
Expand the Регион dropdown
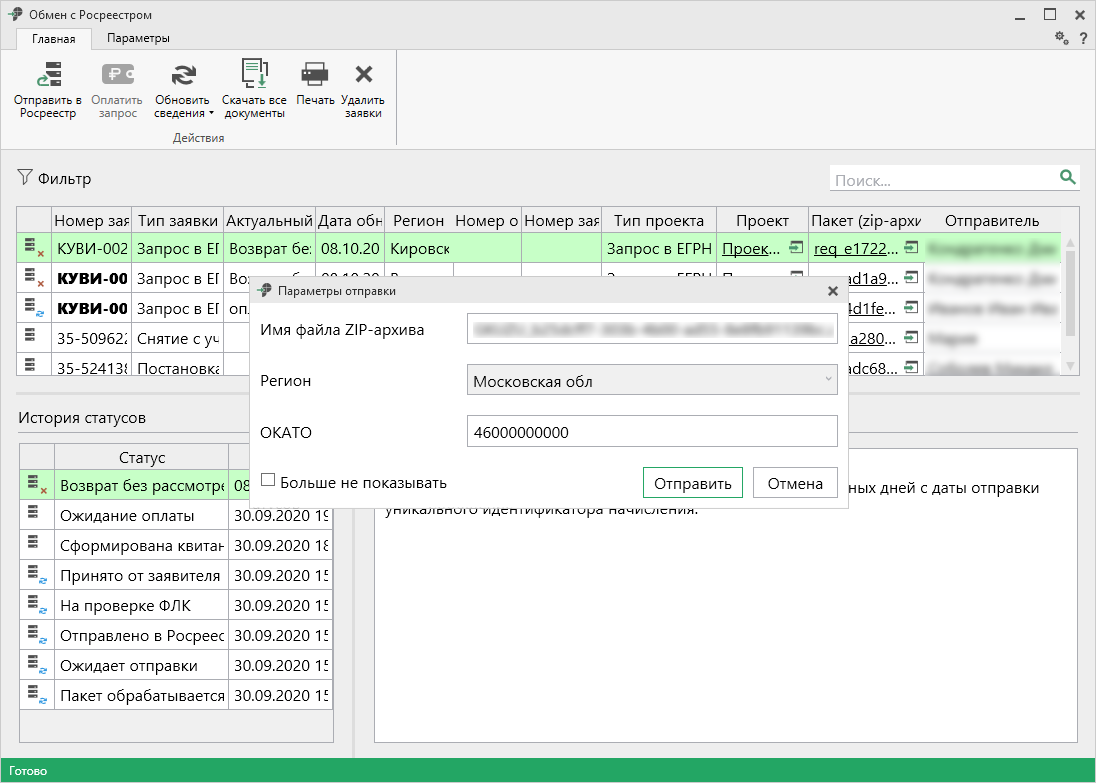(x=827, y=380)
